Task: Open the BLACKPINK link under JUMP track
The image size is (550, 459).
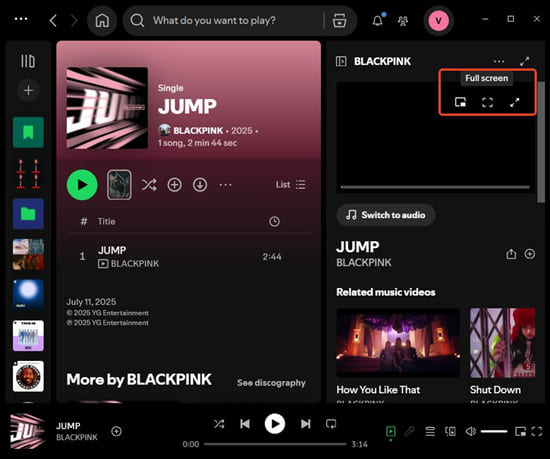Action: 135,264
